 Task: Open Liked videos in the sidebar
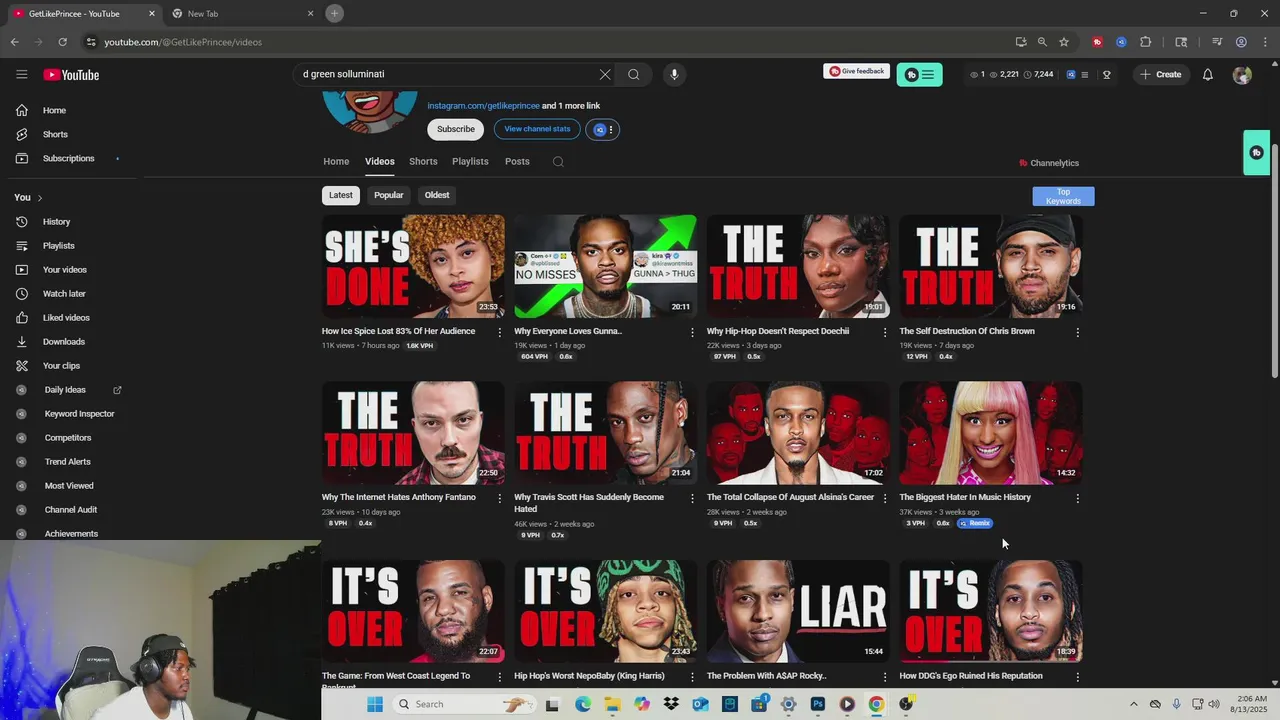(68, 317)
